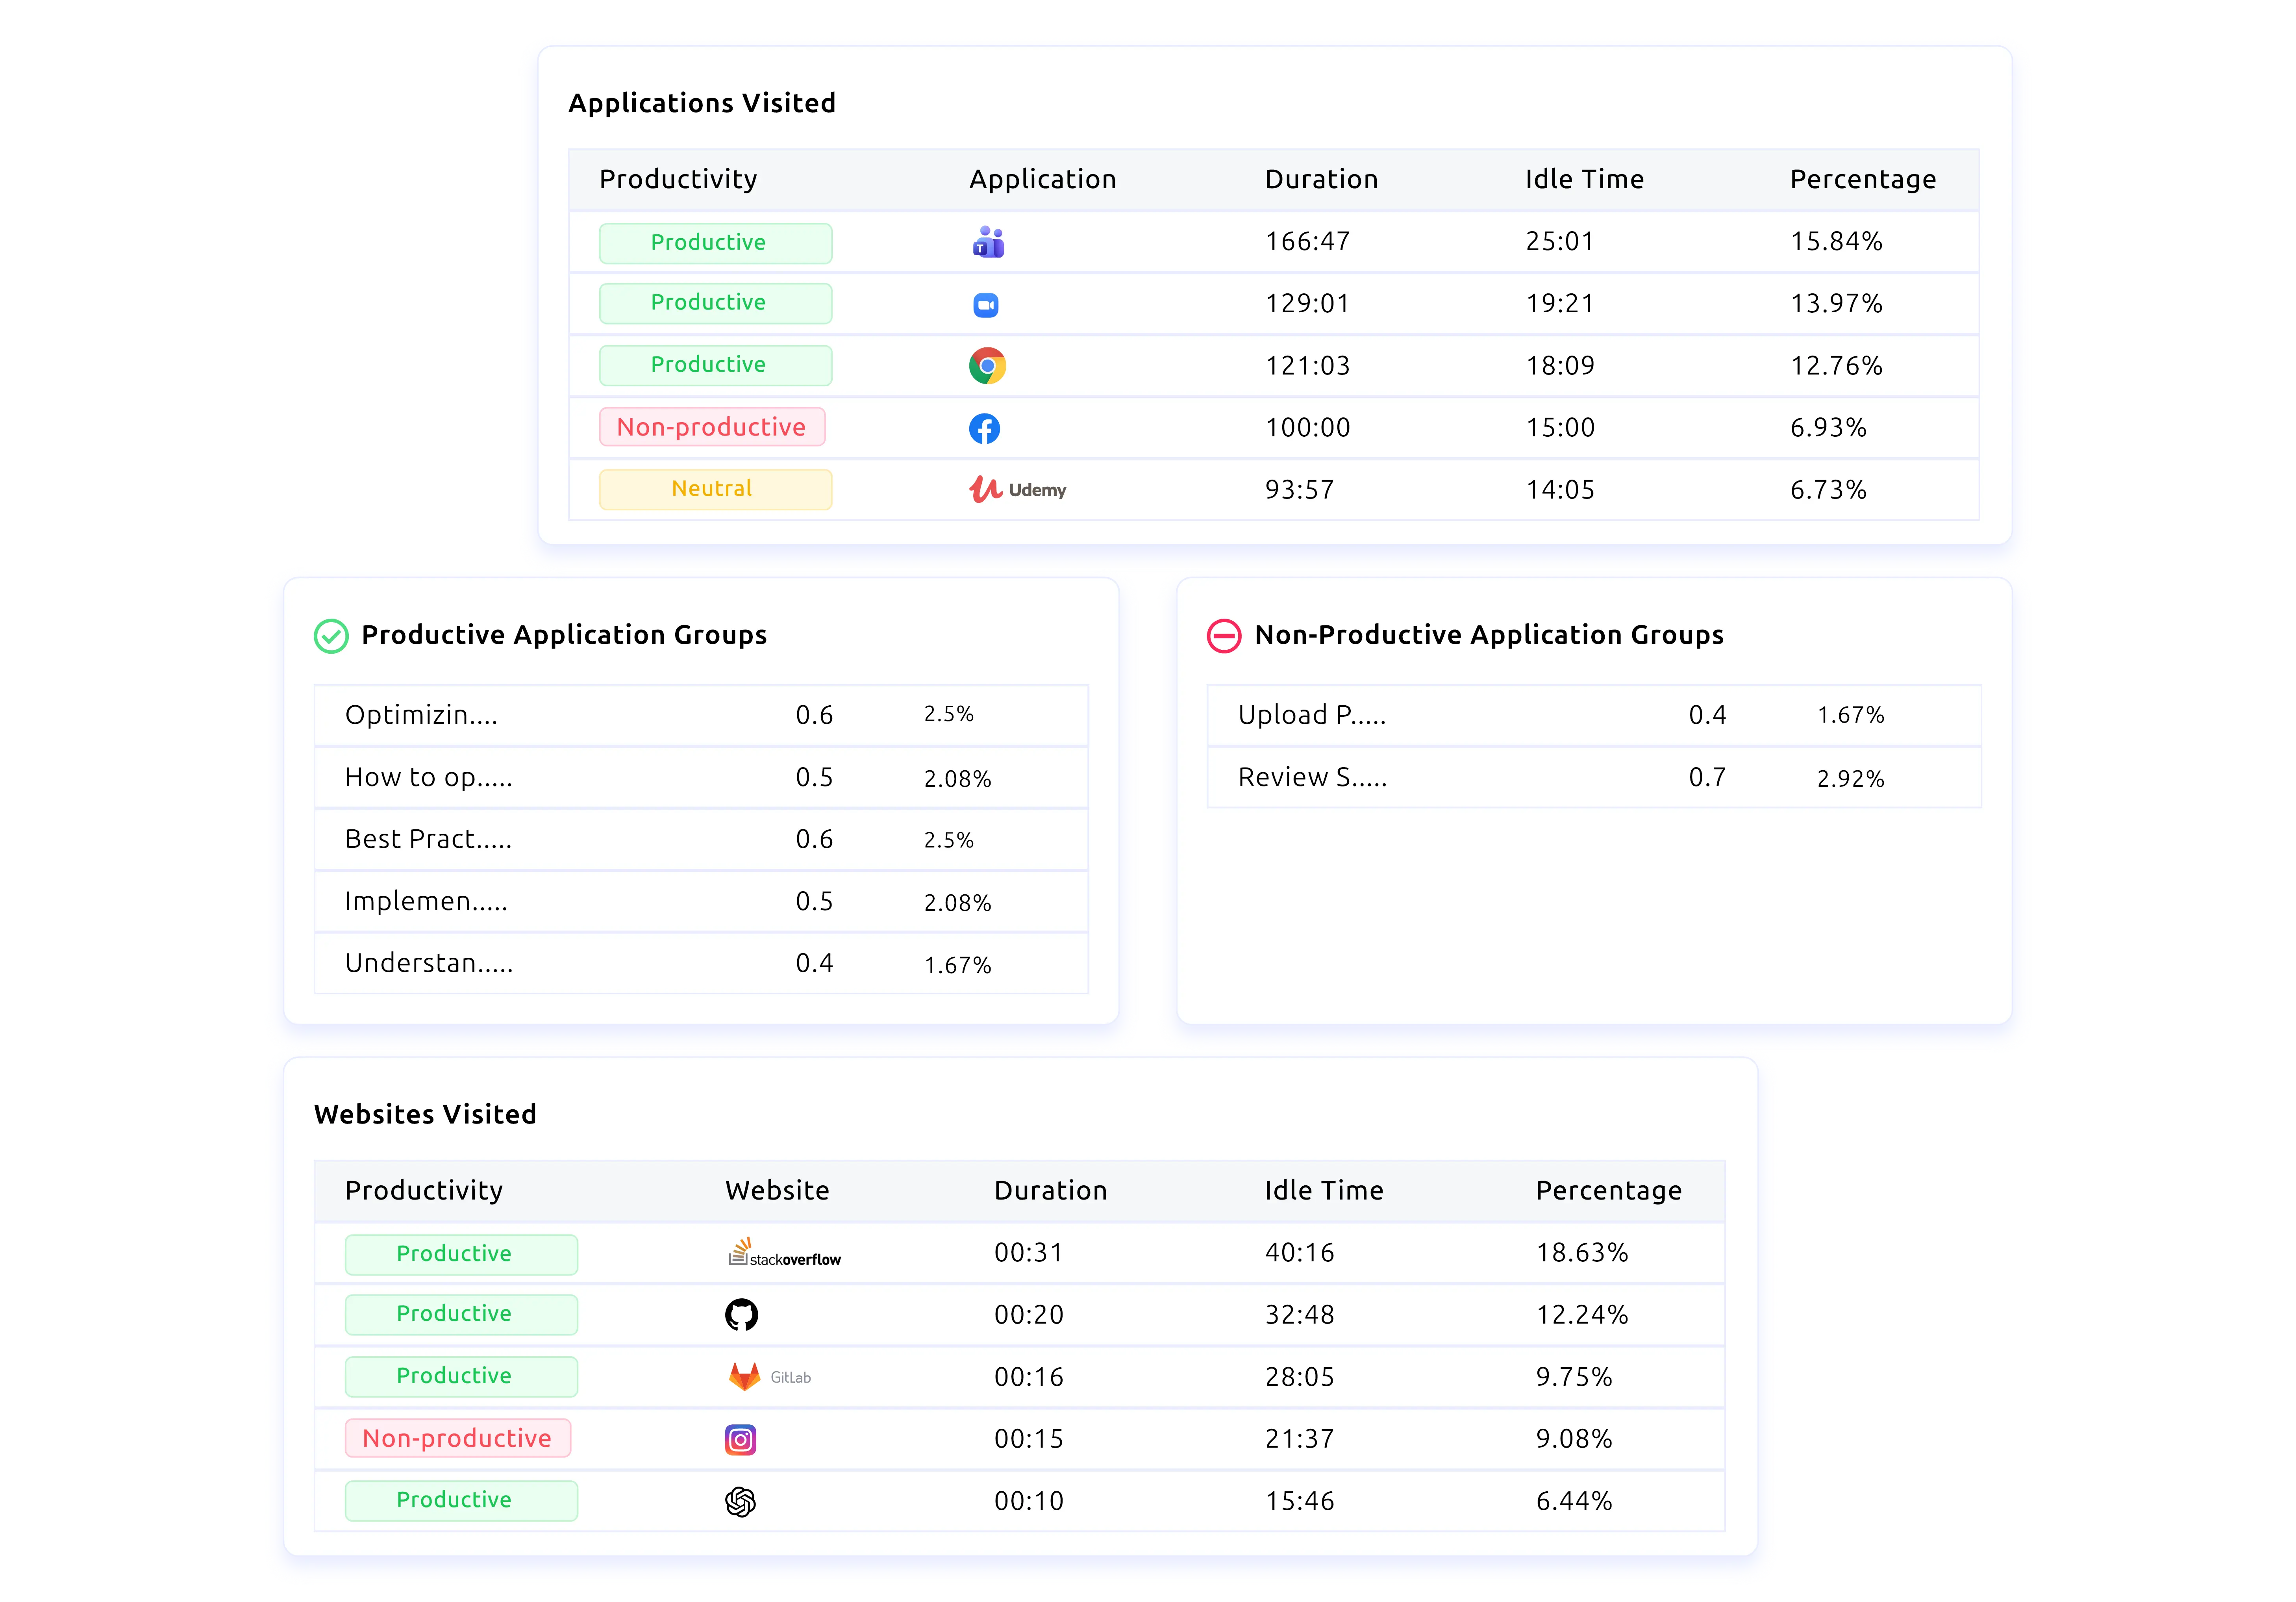
Task: Click the green checkmark beside Productive Application Groups
Action: pyautogui.click(x=331, y=636)
